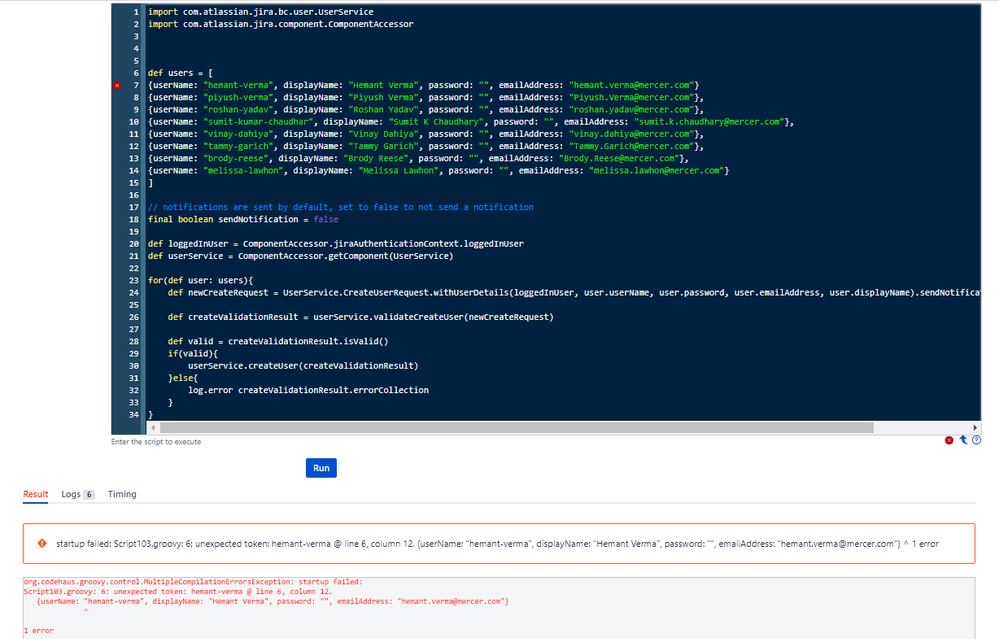Click the red error status icon below editor

tap(949, 440)
